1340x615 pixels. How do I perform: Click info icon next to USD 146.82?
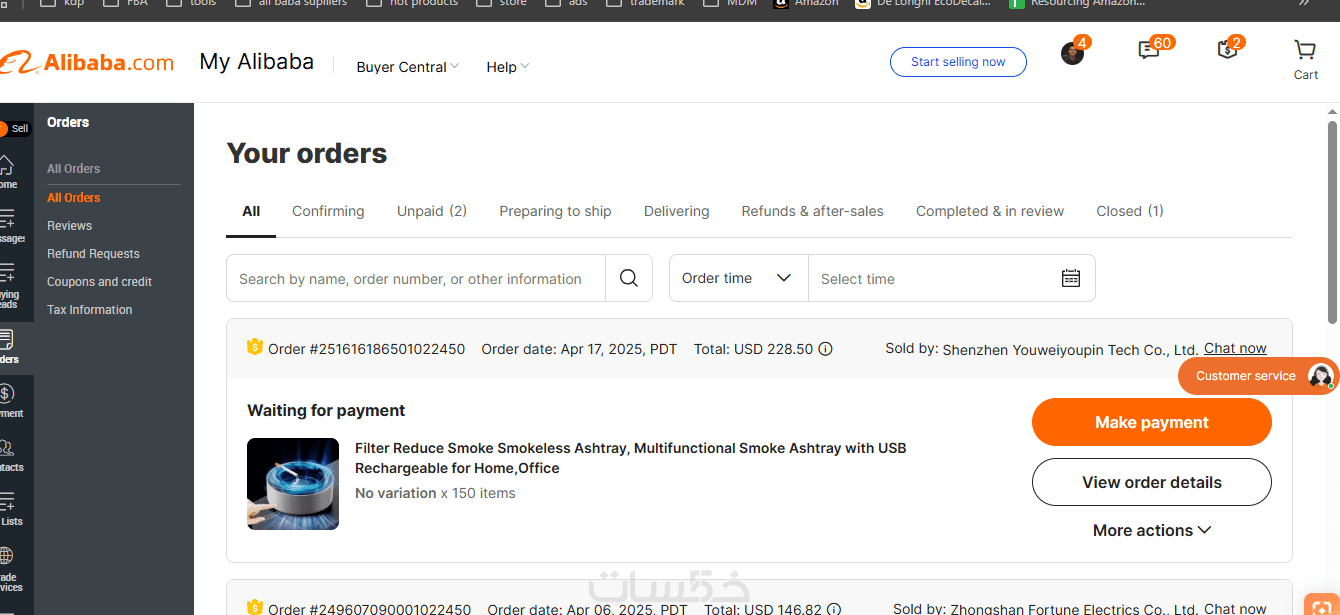(x=834, y=609)
